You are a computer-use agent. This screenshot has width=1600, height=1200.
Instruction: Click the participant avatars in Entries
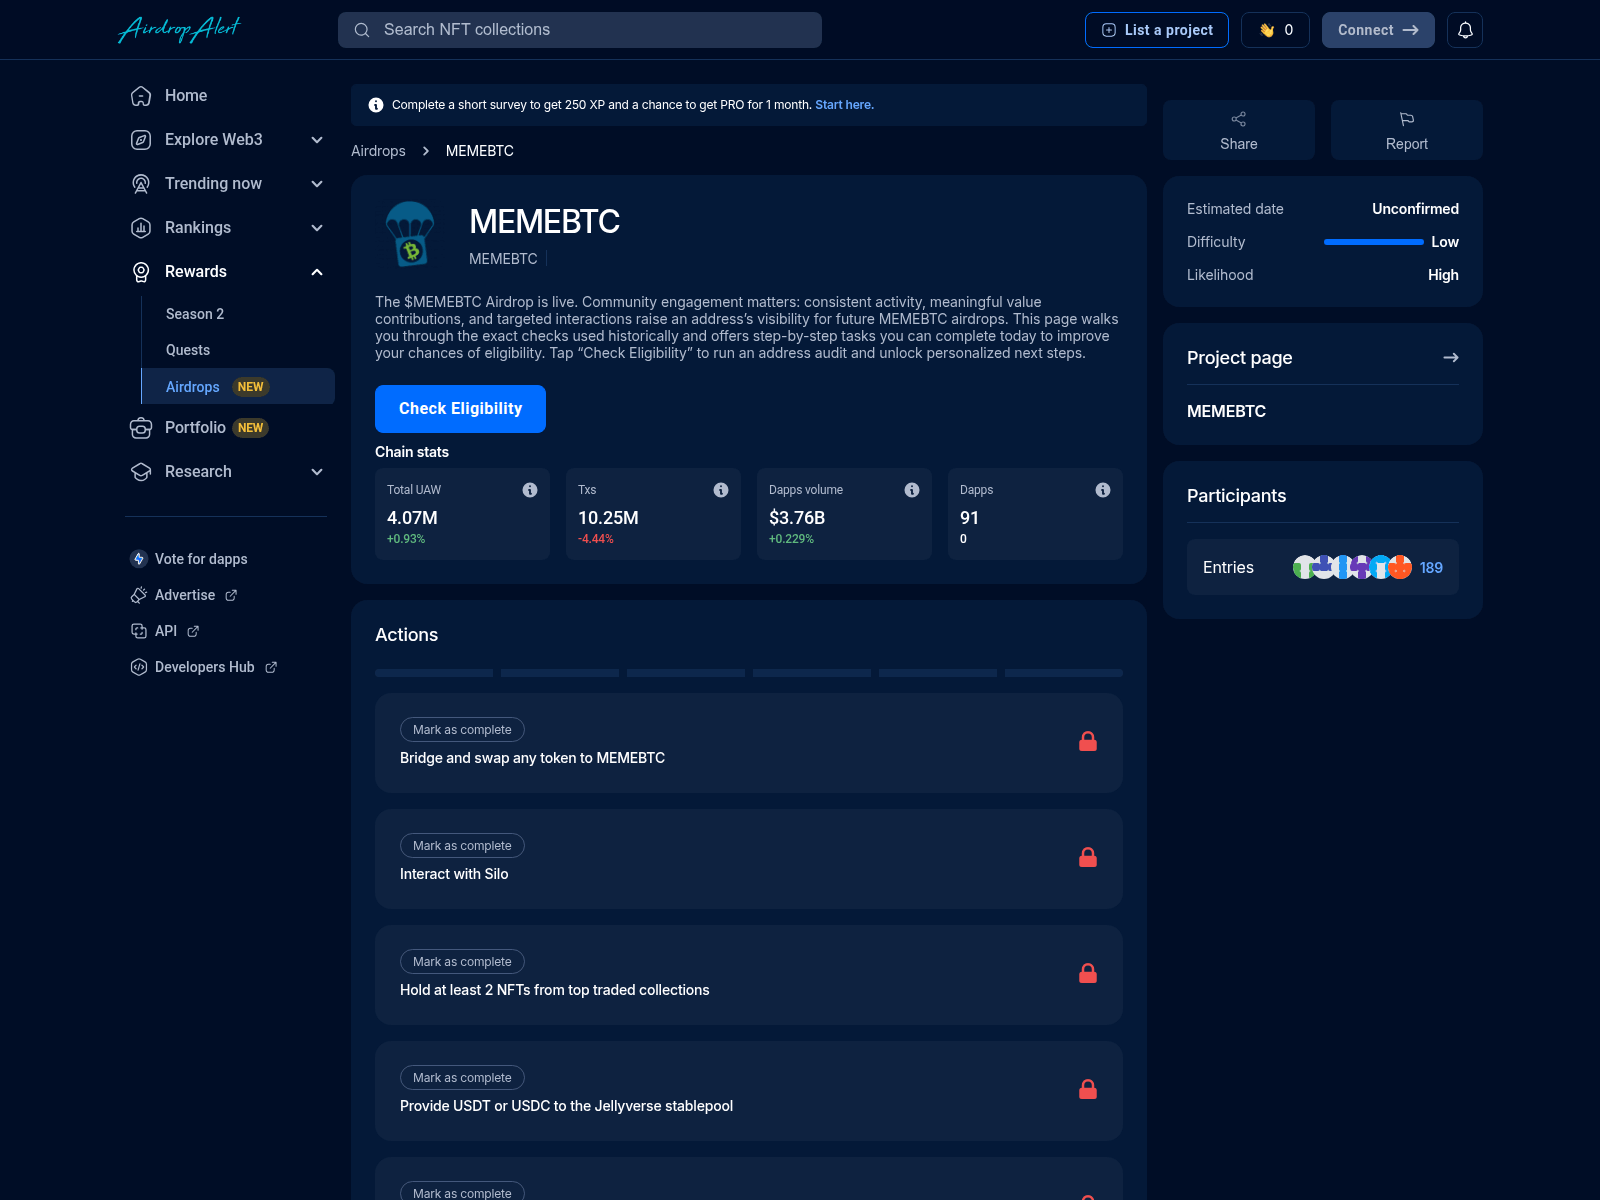[x=1352, y=567]
